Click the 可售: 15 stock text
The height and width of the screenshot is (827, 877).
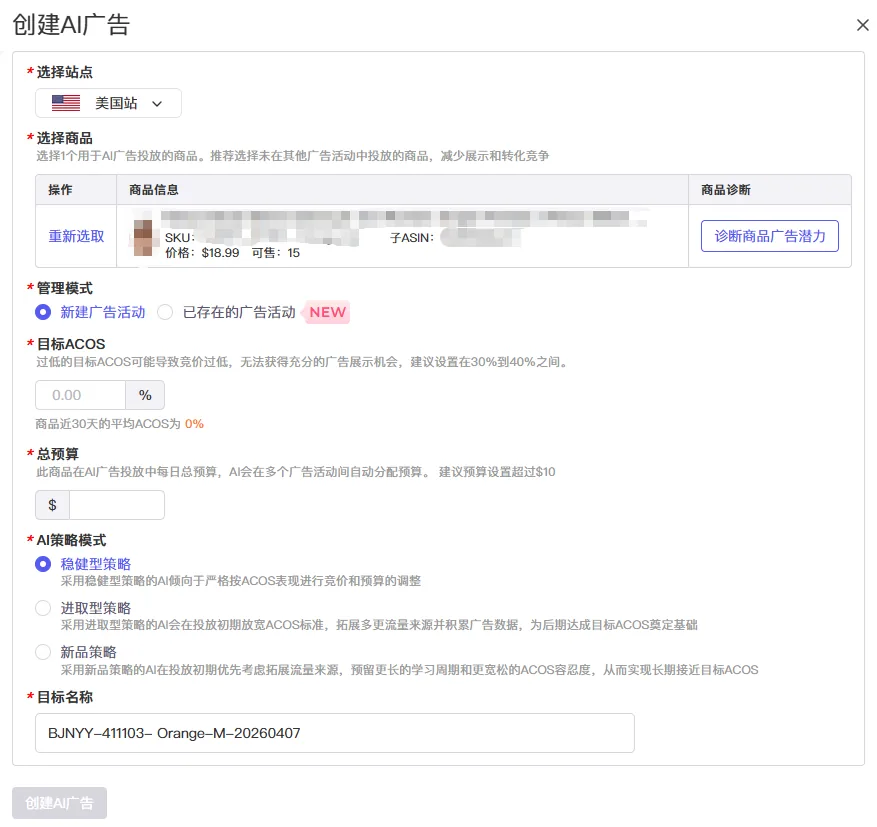pos(276,253)
